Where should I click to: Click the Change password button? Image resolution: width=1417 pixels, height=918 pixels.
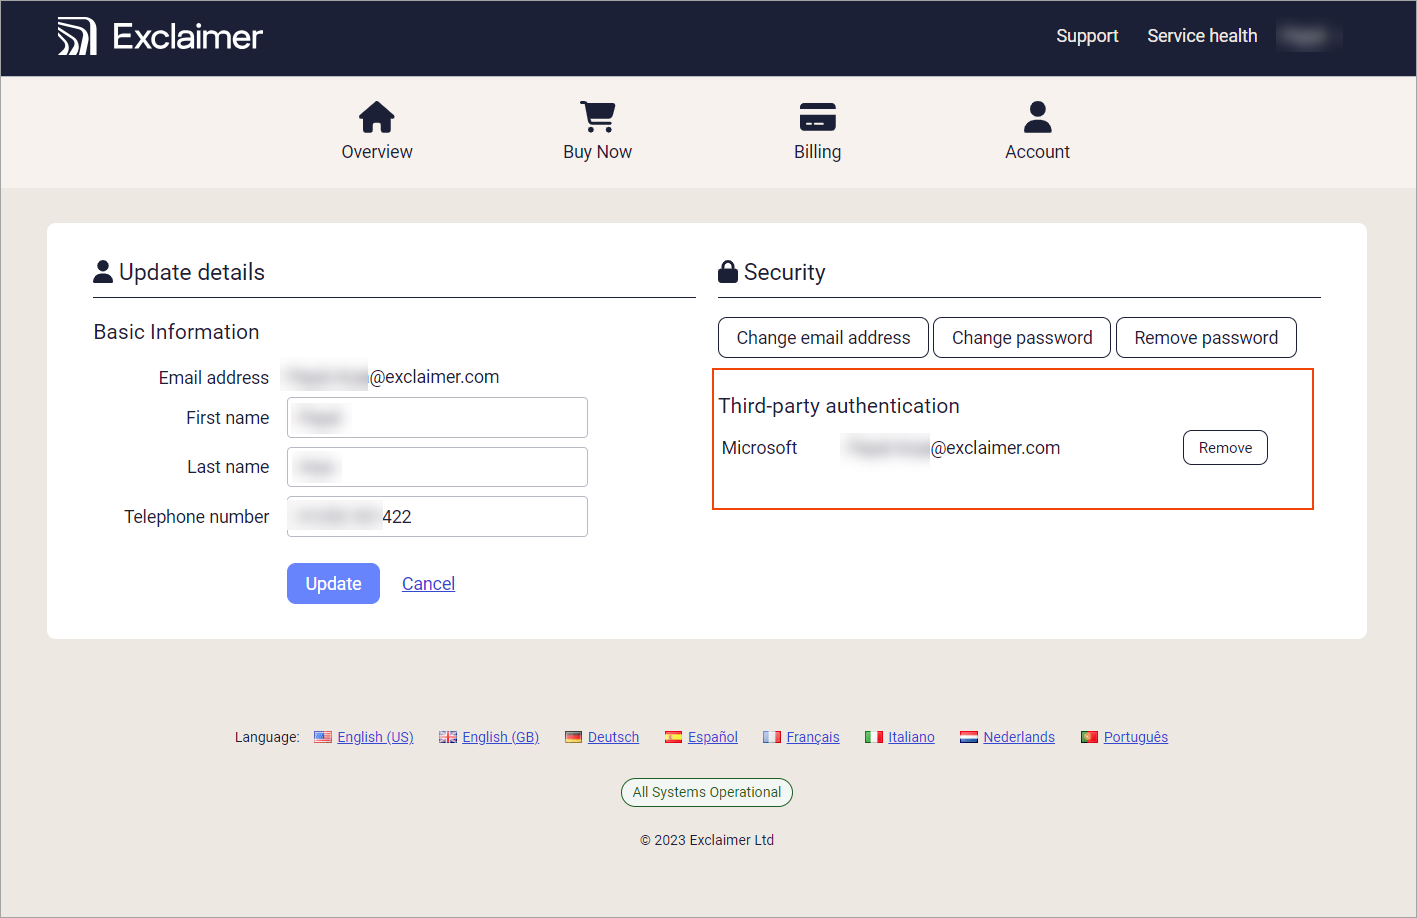pyautogui.click(x=1021, y=338)
